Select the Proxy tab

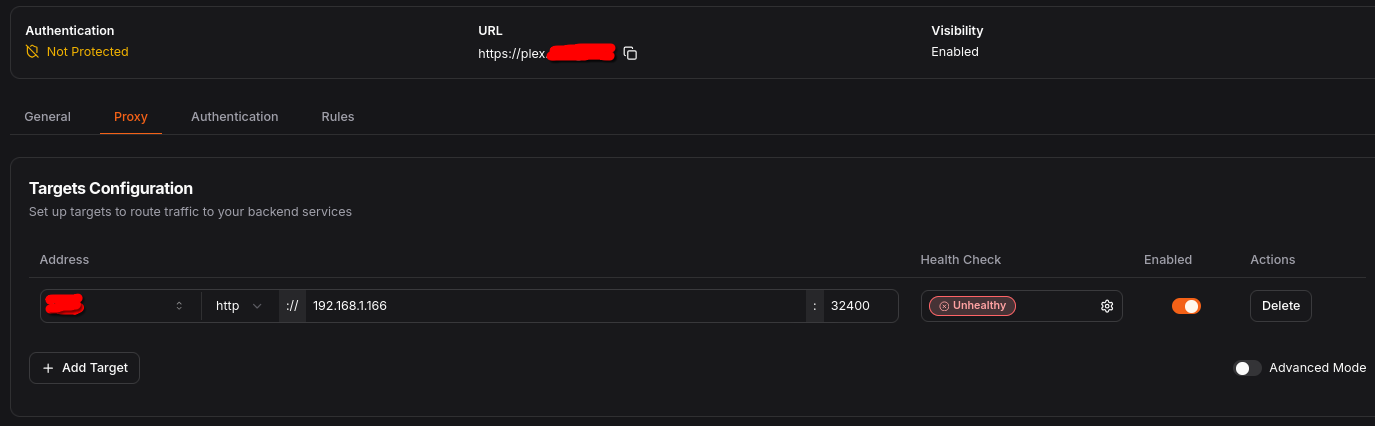pyautogui.click(x=130, y=117)
